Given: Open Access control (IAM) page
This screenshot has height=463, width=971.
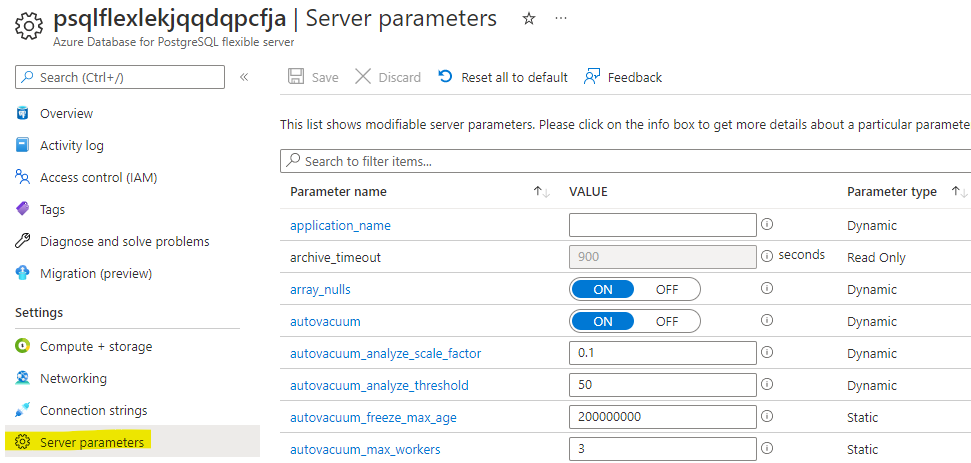Looking at the screenshot, I should [x=98, y=178].
